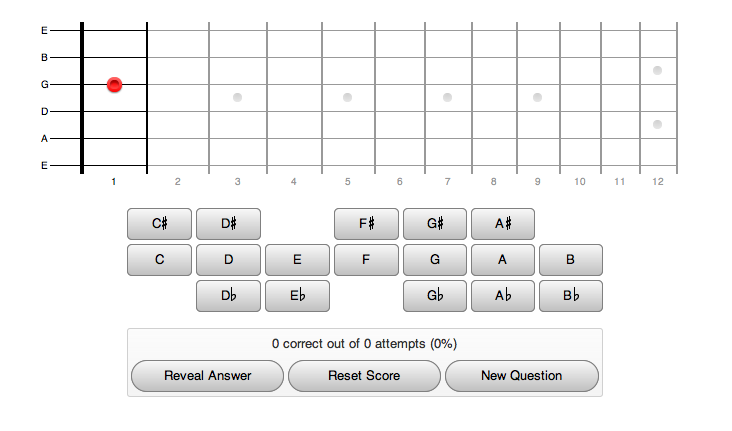Image resolution: width=732 pixels, height=431 pixels.
Task: Select the F♯ note button
Action: [x=366, y=224]
